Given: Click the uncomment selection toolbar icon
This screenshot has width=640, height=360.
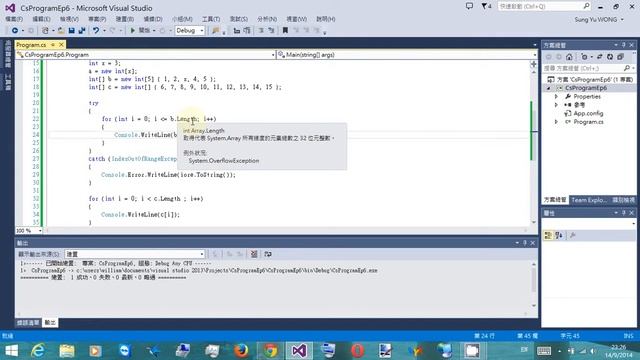Looking at the screenshot, I should pyautogui.click(x=271, y=31).
